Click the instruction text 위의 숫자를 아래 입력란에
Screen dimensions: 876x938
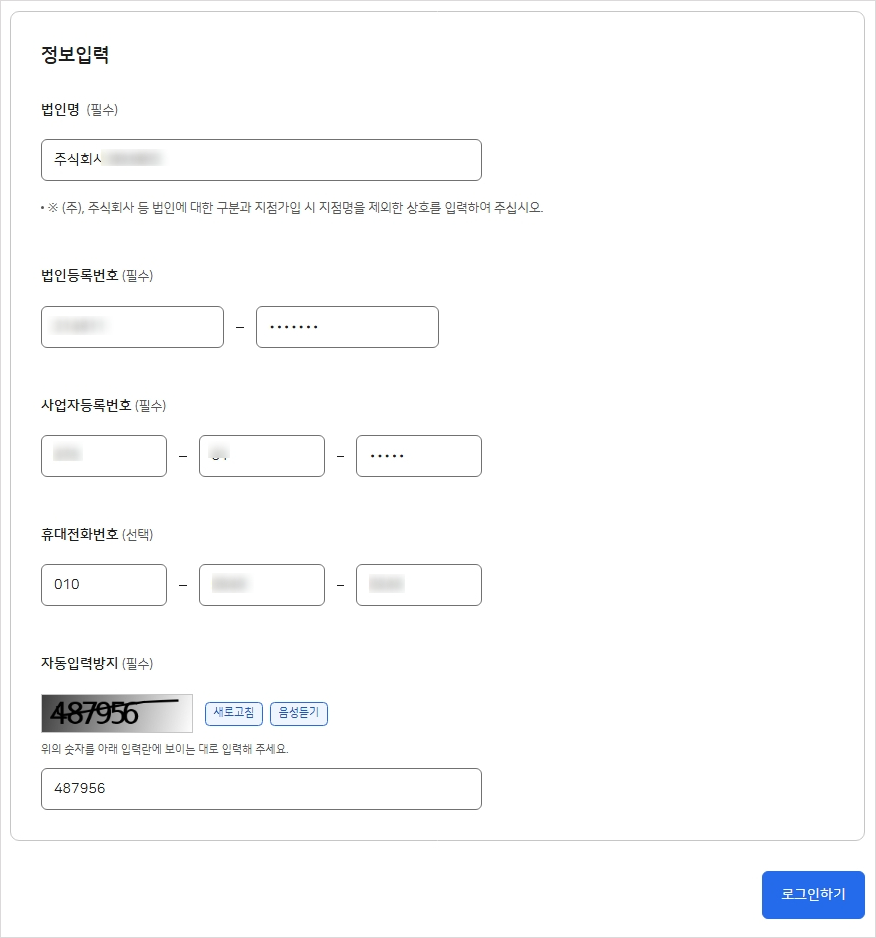tap(165, 748)
